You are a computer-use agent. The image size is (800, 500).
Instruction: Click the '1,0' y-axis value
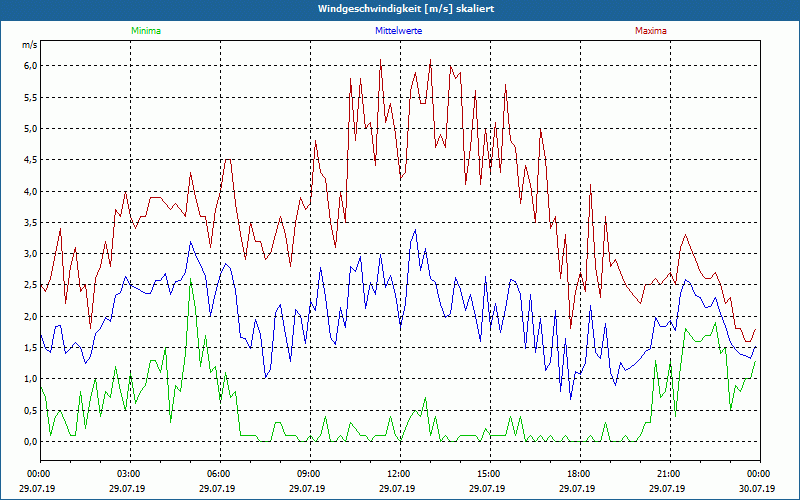(31, 379)
